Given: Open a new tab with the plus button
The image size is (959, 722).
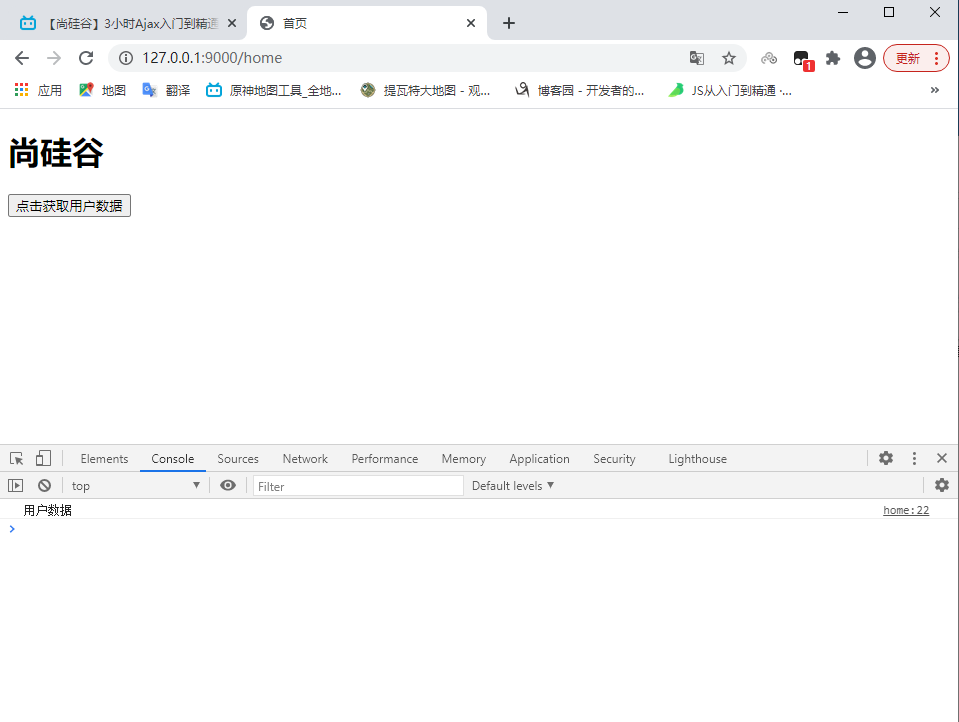Looking at the screenshot, I should point(509,23).
